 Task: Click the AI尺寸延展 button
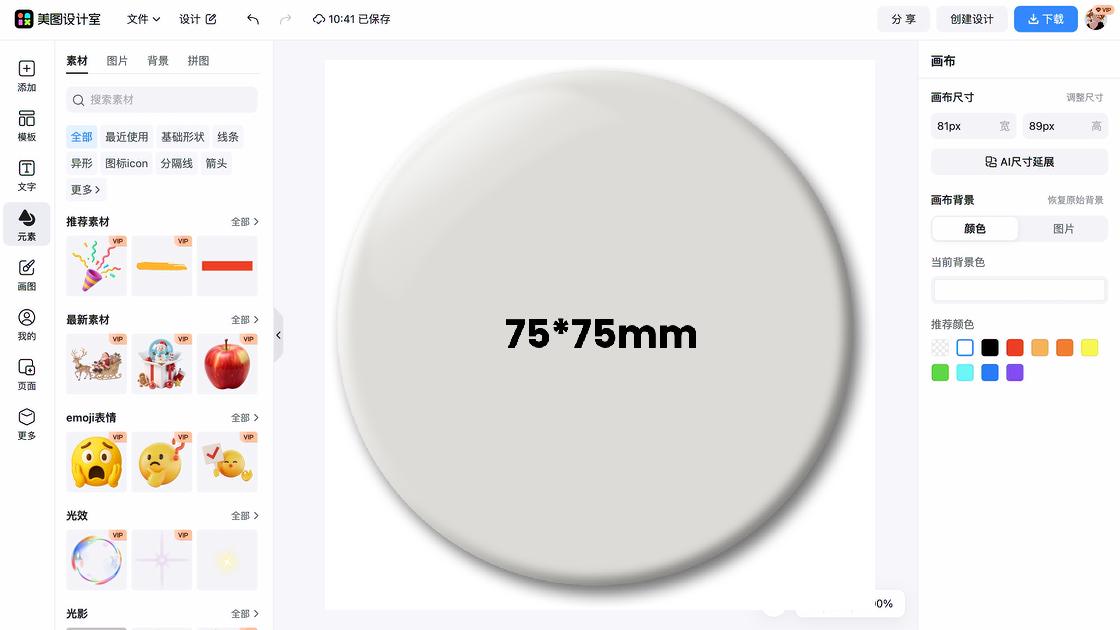click(1019, 162)
